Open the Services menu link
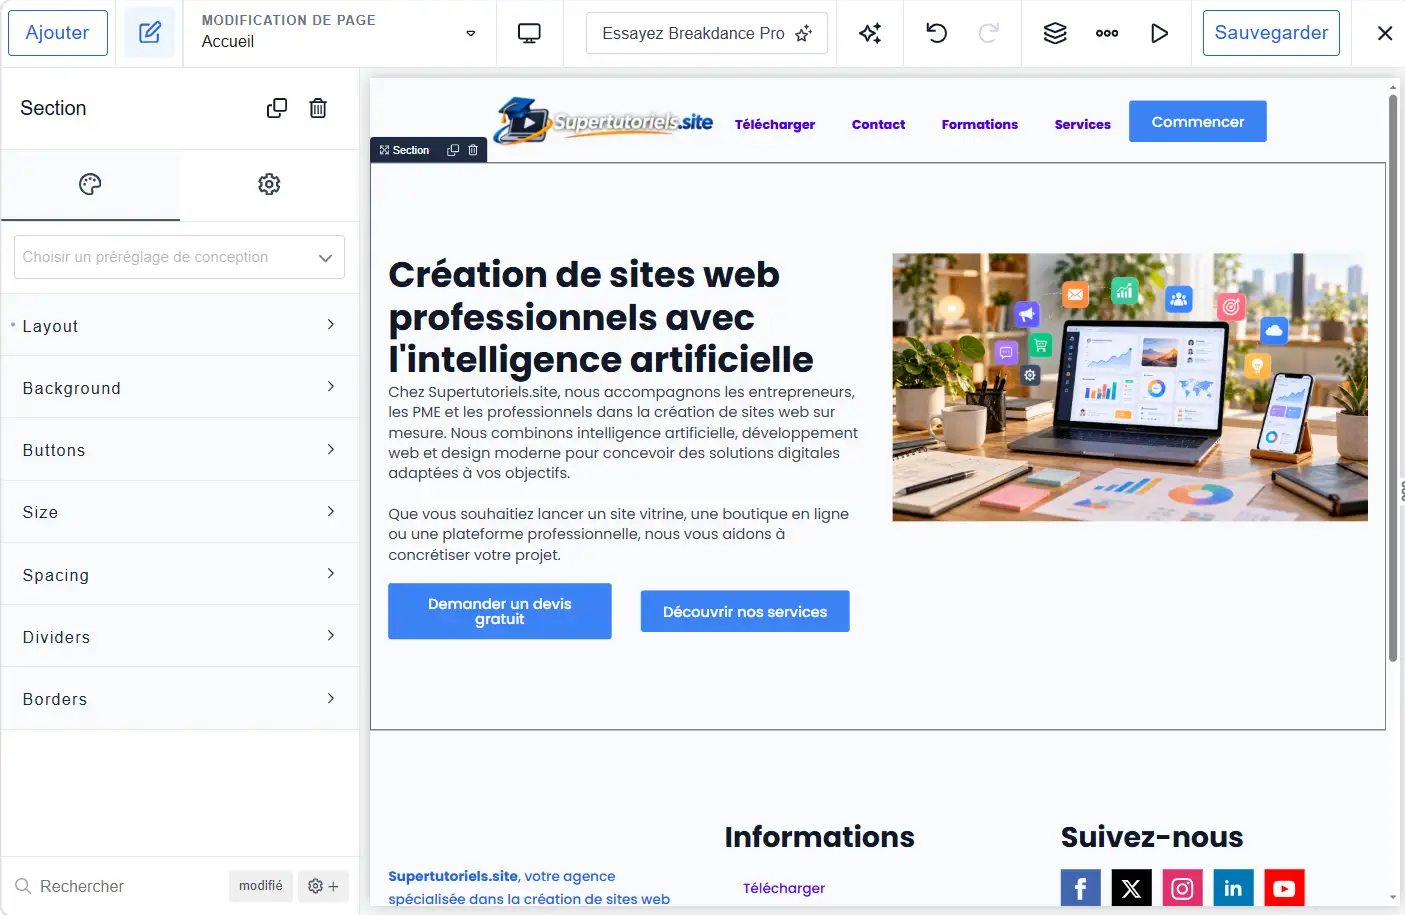 click(x=1083, y=124)
